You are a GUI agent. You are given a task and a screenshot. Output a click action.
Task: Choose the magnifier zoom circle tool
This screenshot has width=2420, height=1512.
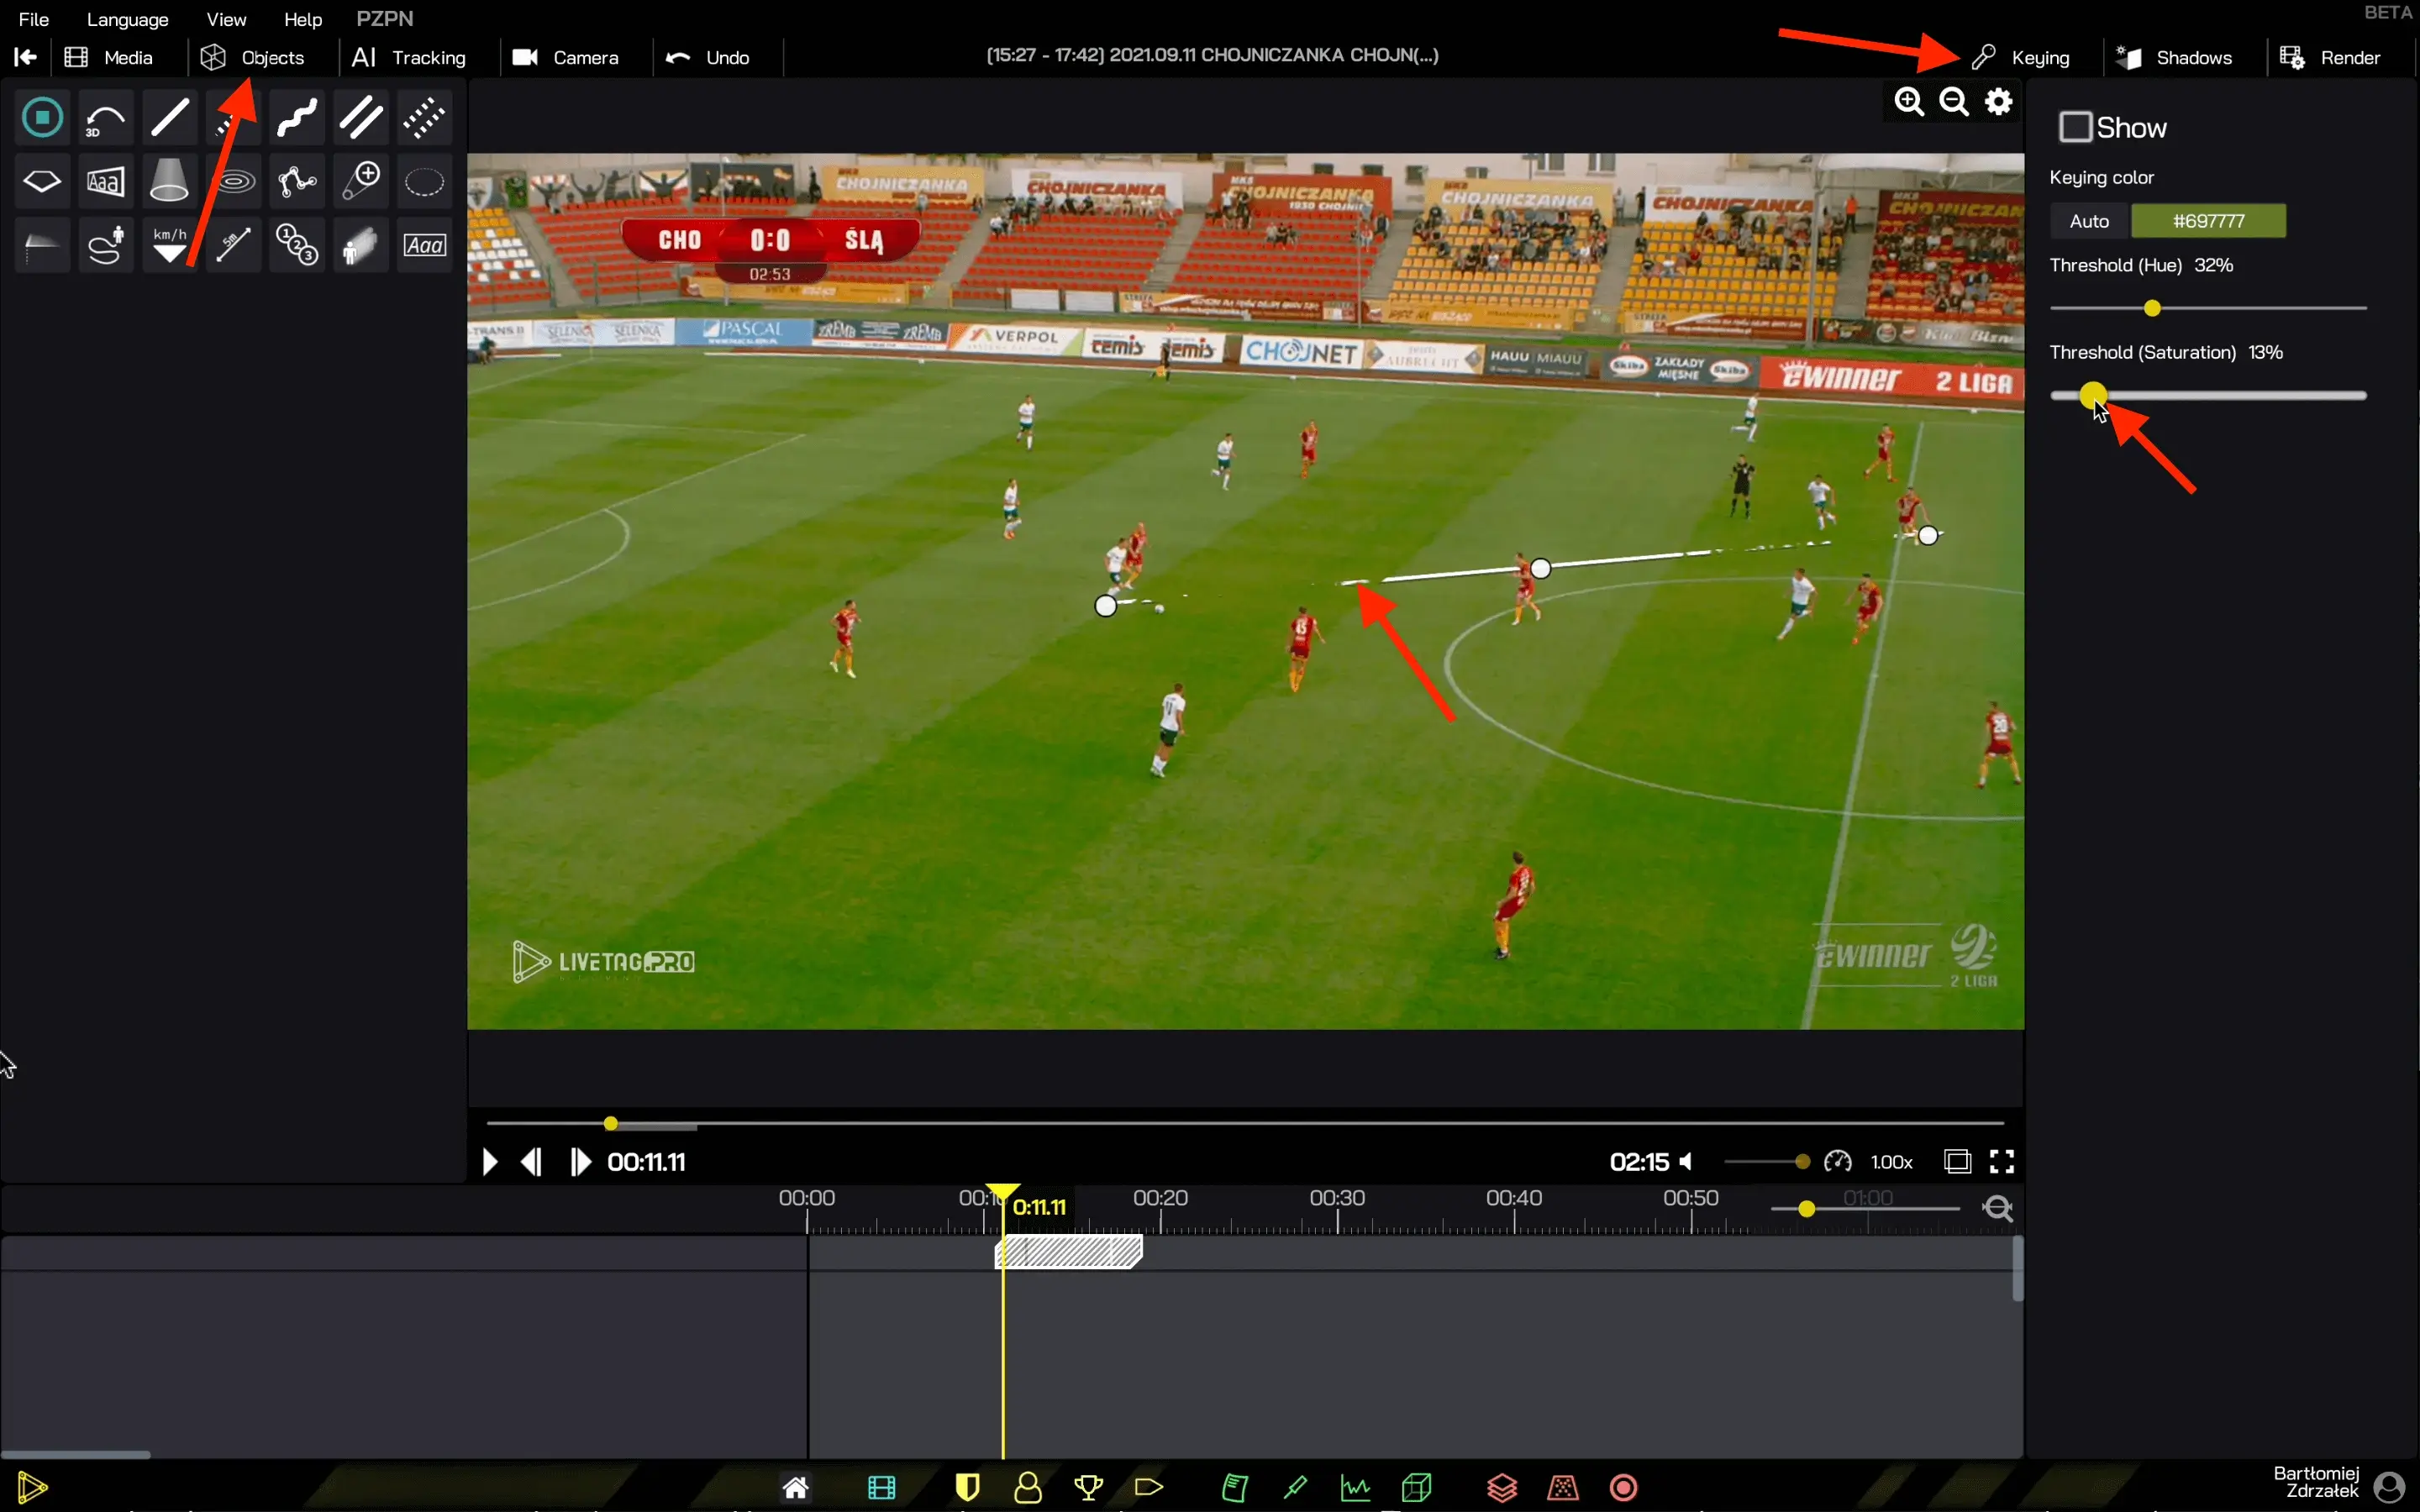(360, 182)
